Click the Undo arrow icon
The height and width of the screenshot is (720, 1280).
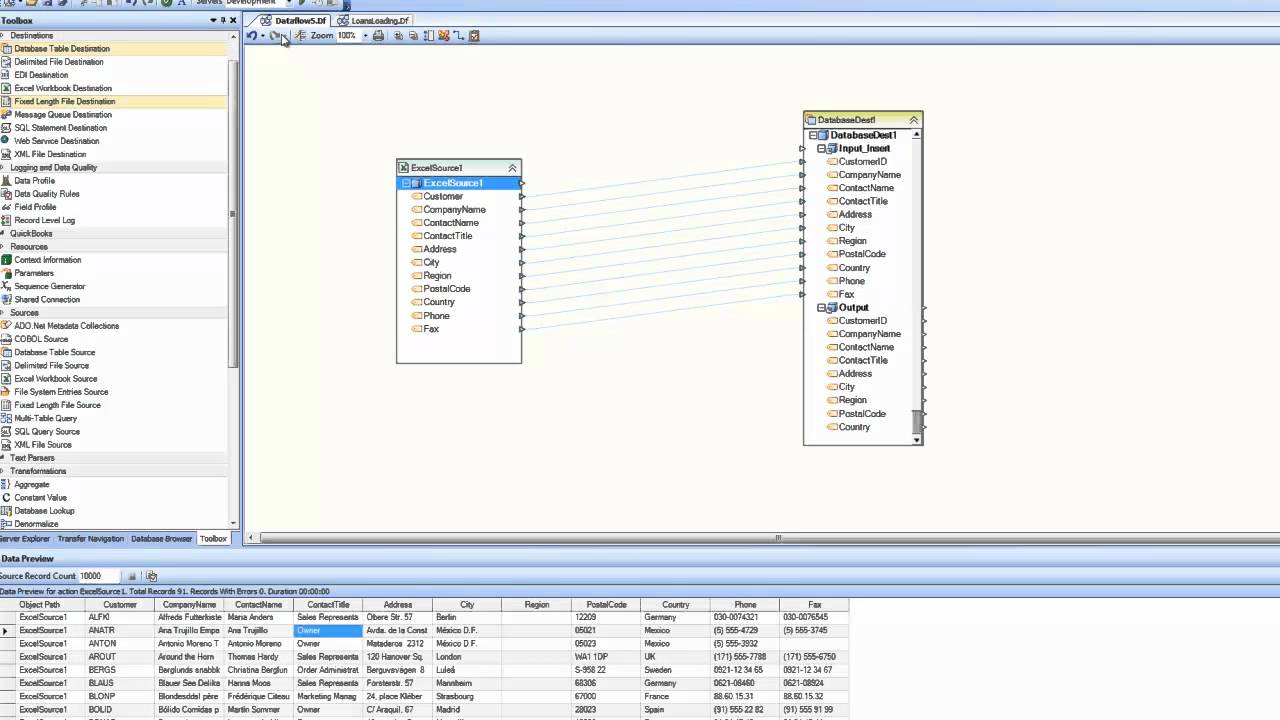pyautogui.click(x=252, y=36)
